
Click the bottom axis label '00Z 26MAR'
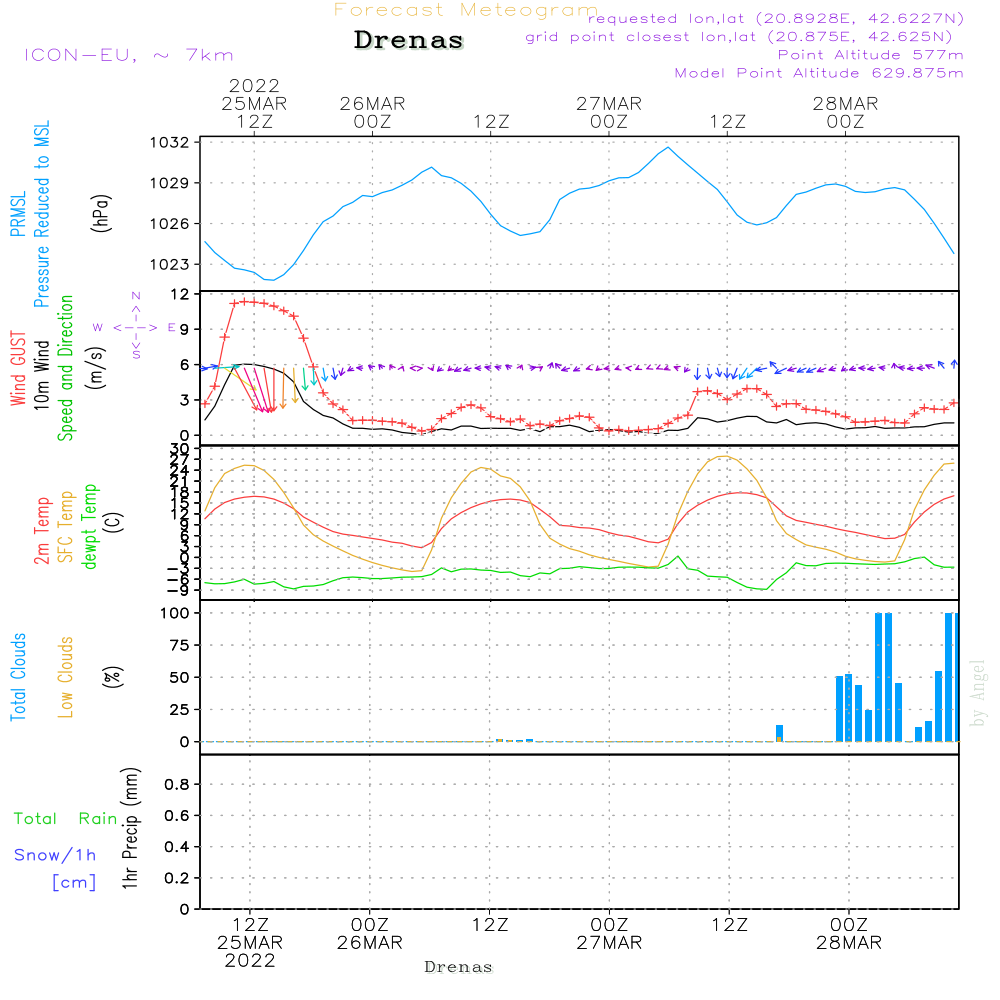370,934
